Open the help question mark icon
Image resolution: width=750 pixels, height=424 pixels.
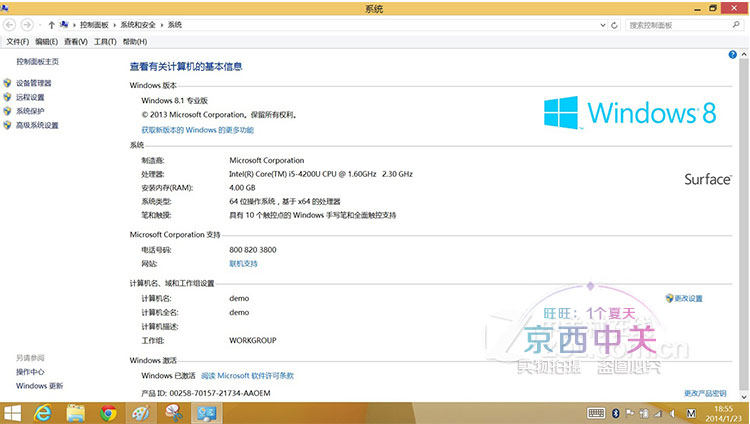pos(732,55)
